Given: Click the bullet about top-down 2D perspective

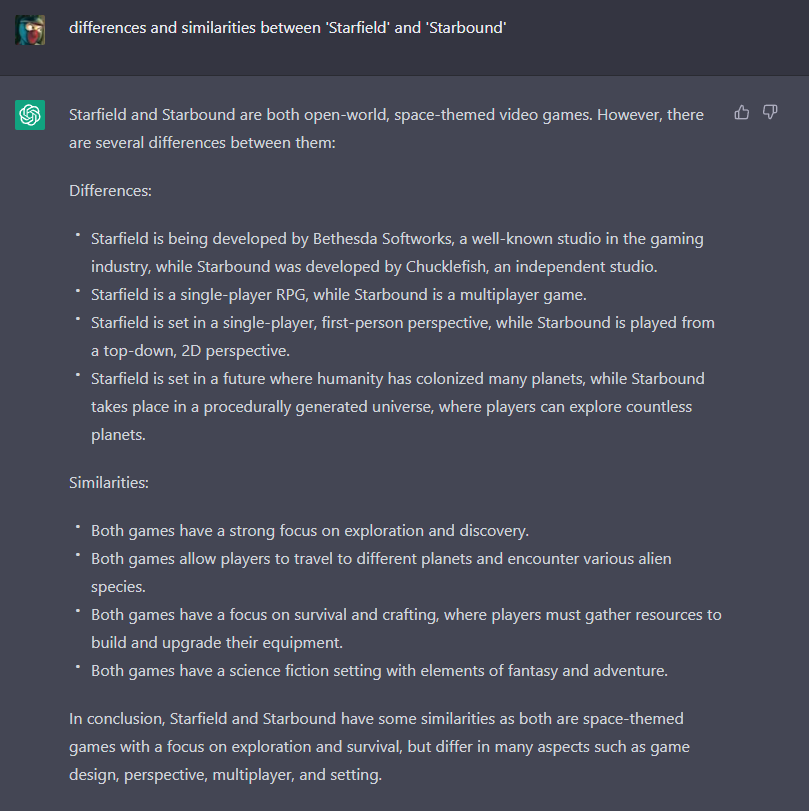Looking at the screenshot, I should [400, 336].
